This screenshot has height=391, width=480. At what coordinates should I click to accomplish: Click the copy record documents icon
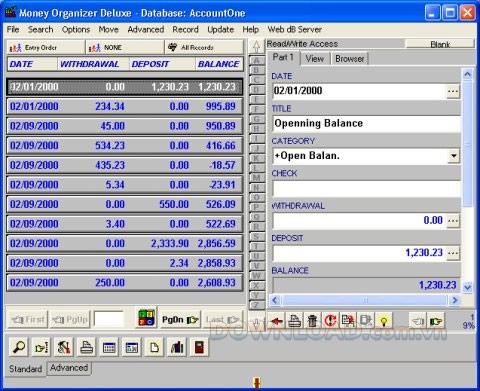pyautogui.click(x=348, y=321)
